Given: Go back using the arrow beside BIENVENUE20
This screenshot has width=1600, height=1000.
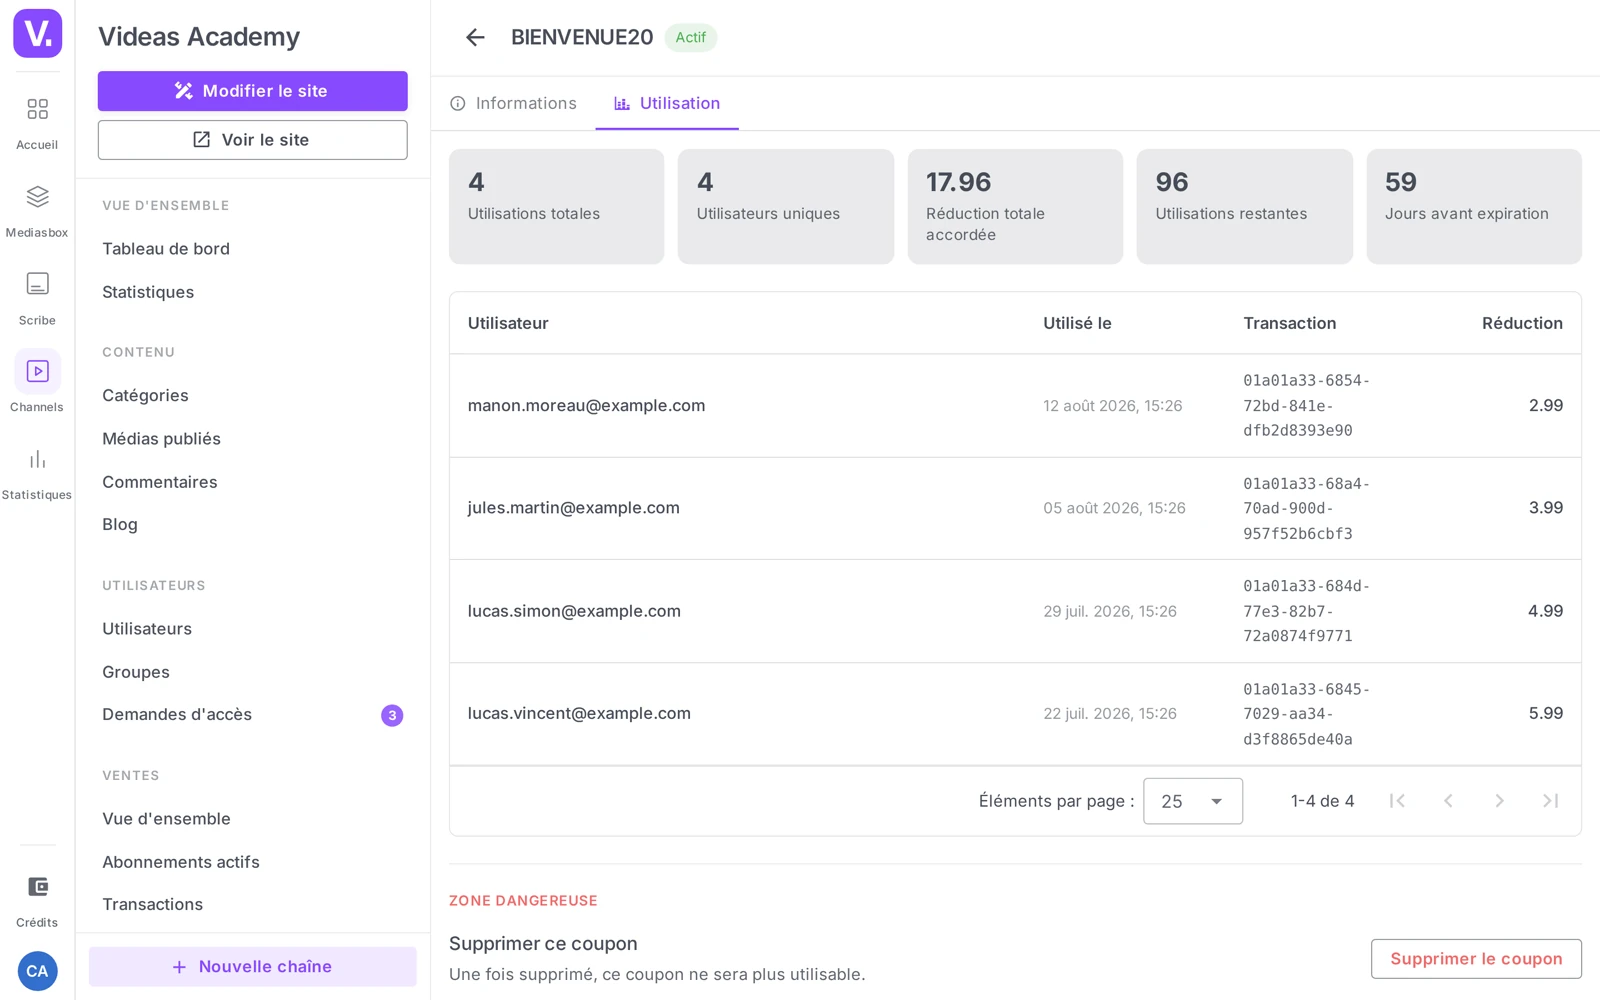Looking at the screenshot, I should click(x=475, y=37).
